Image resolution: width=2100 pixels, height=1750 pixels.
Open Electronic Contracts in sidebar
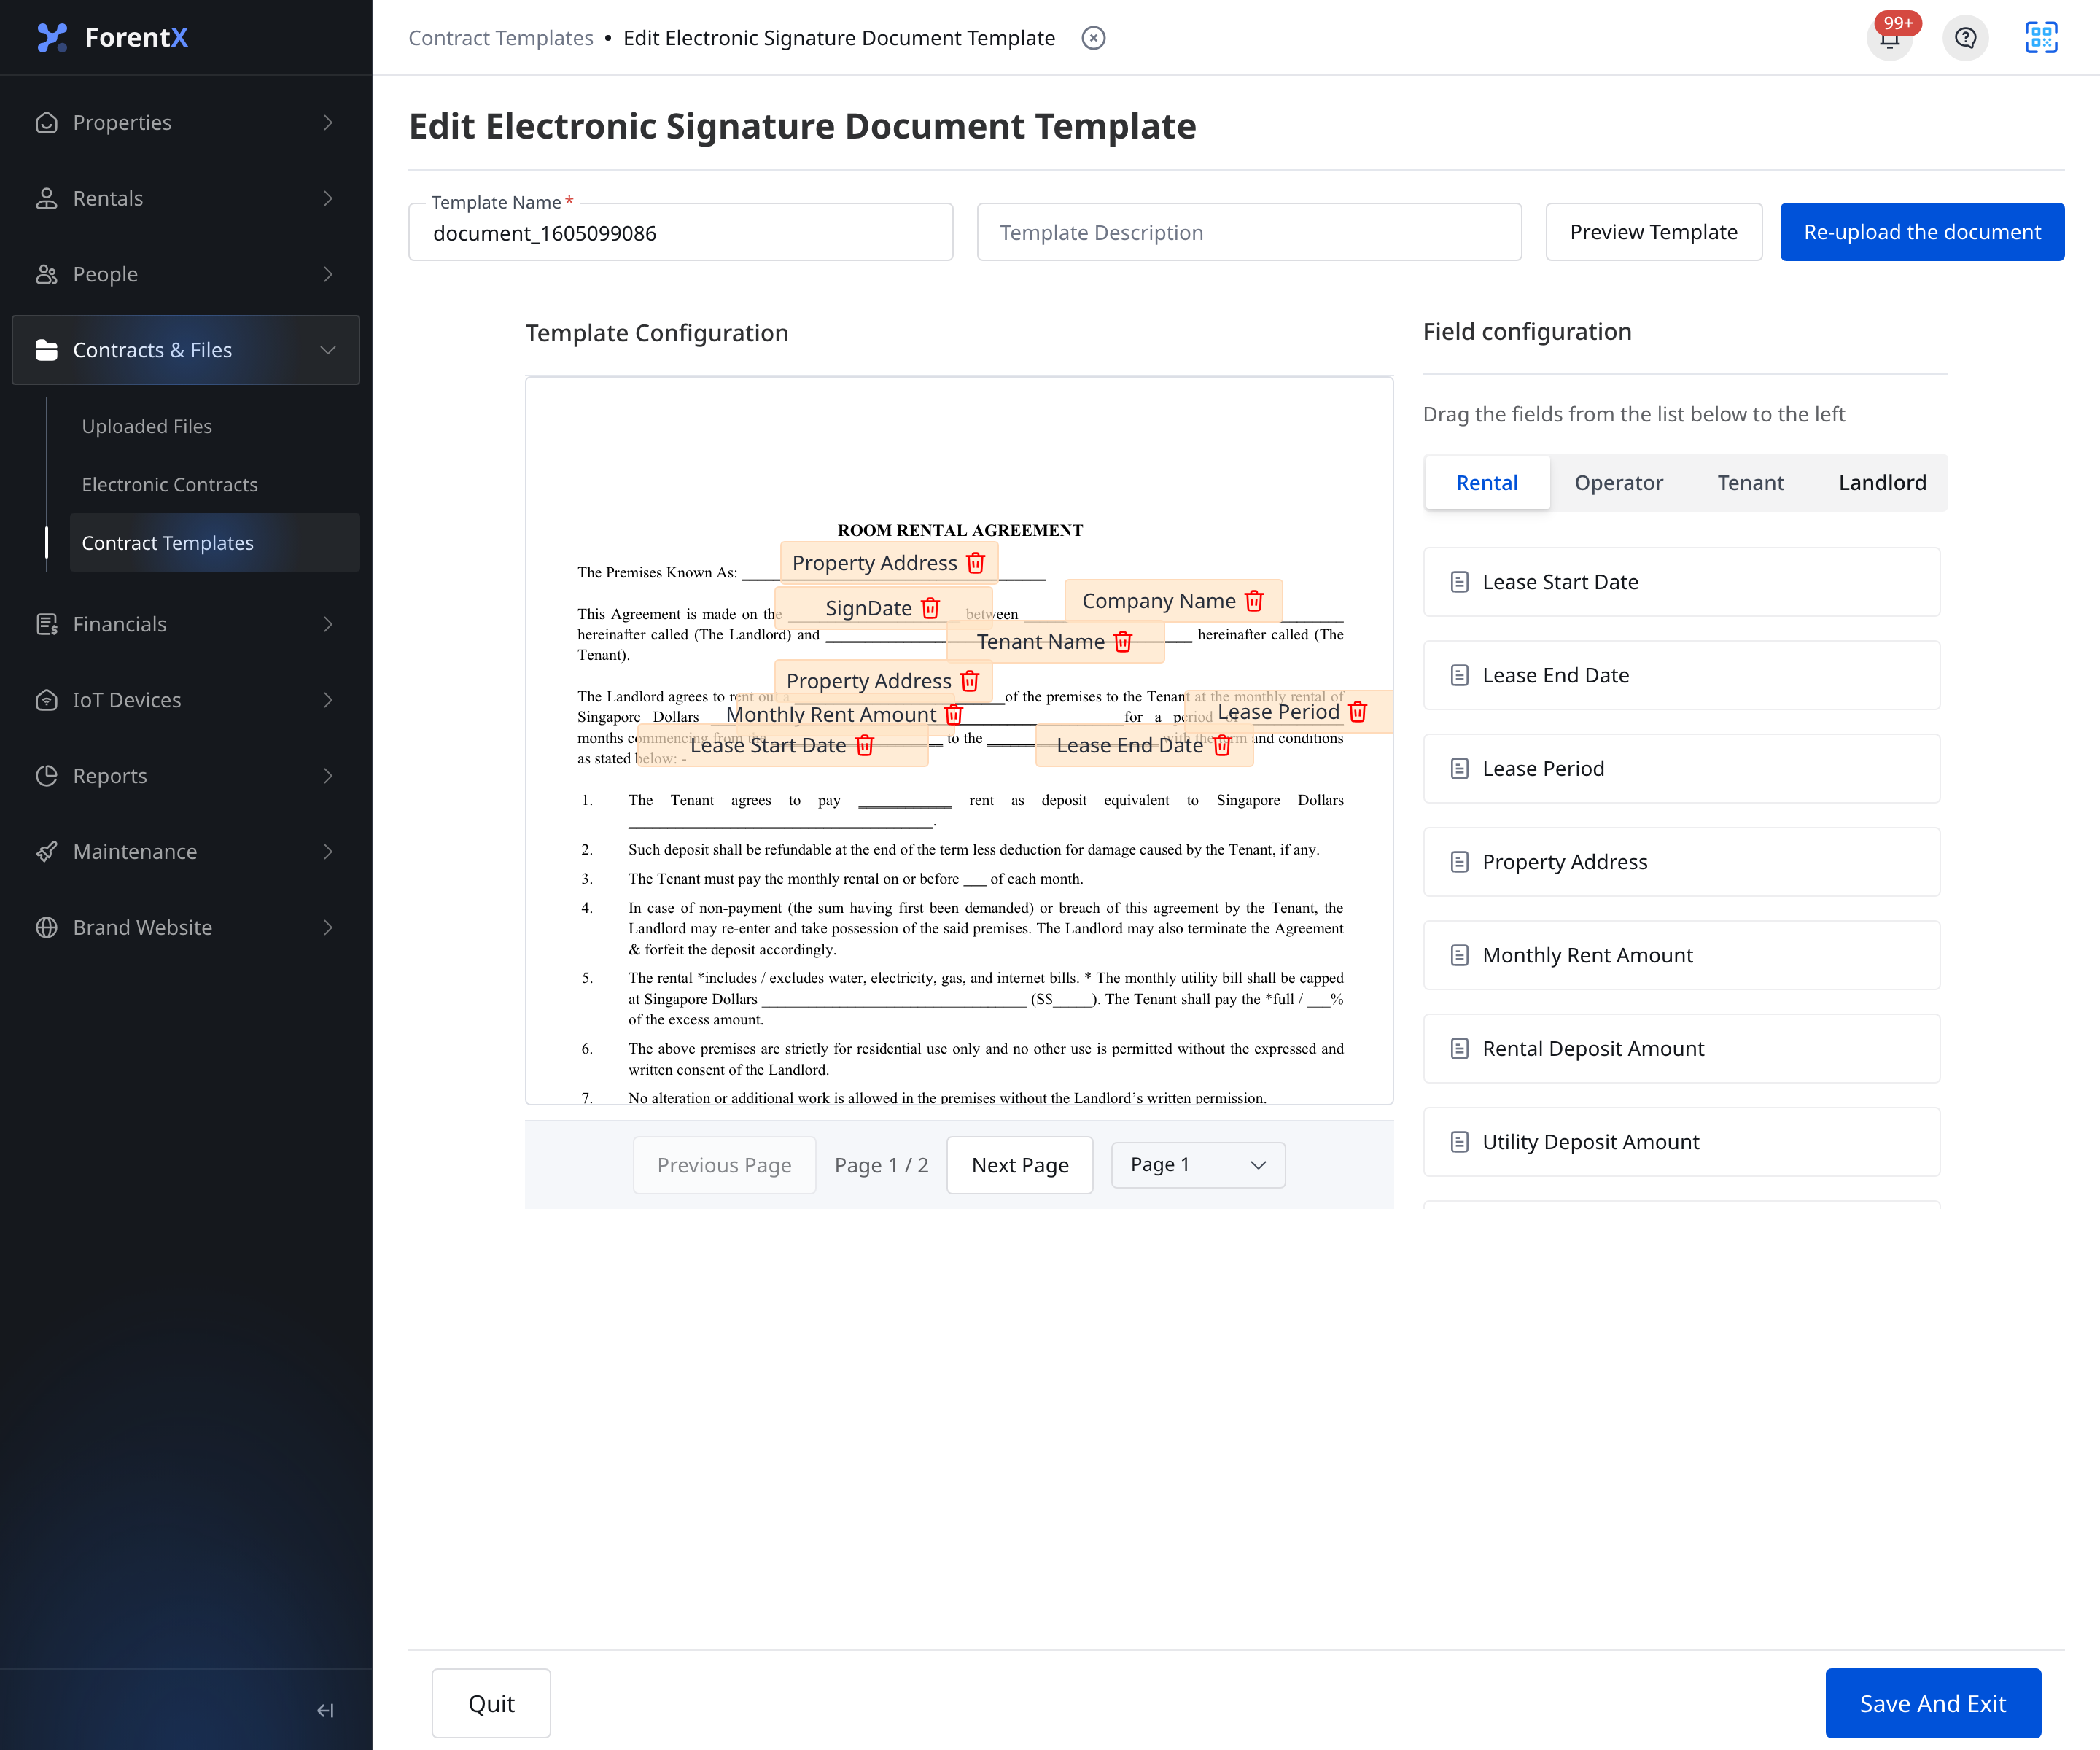pyautogui.click(x=170, y=485)
